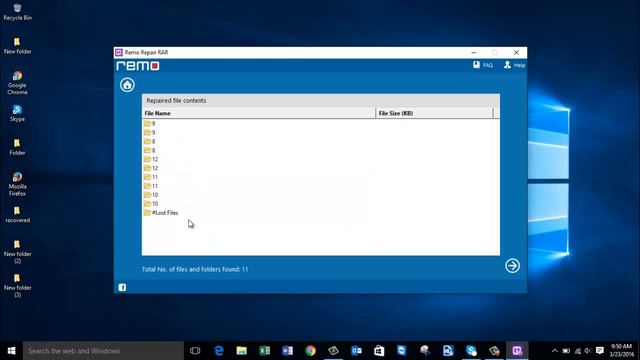Select the desktop icon labeled Folder
This screenshot has width=640, height=360.
(x=17, y=147)
